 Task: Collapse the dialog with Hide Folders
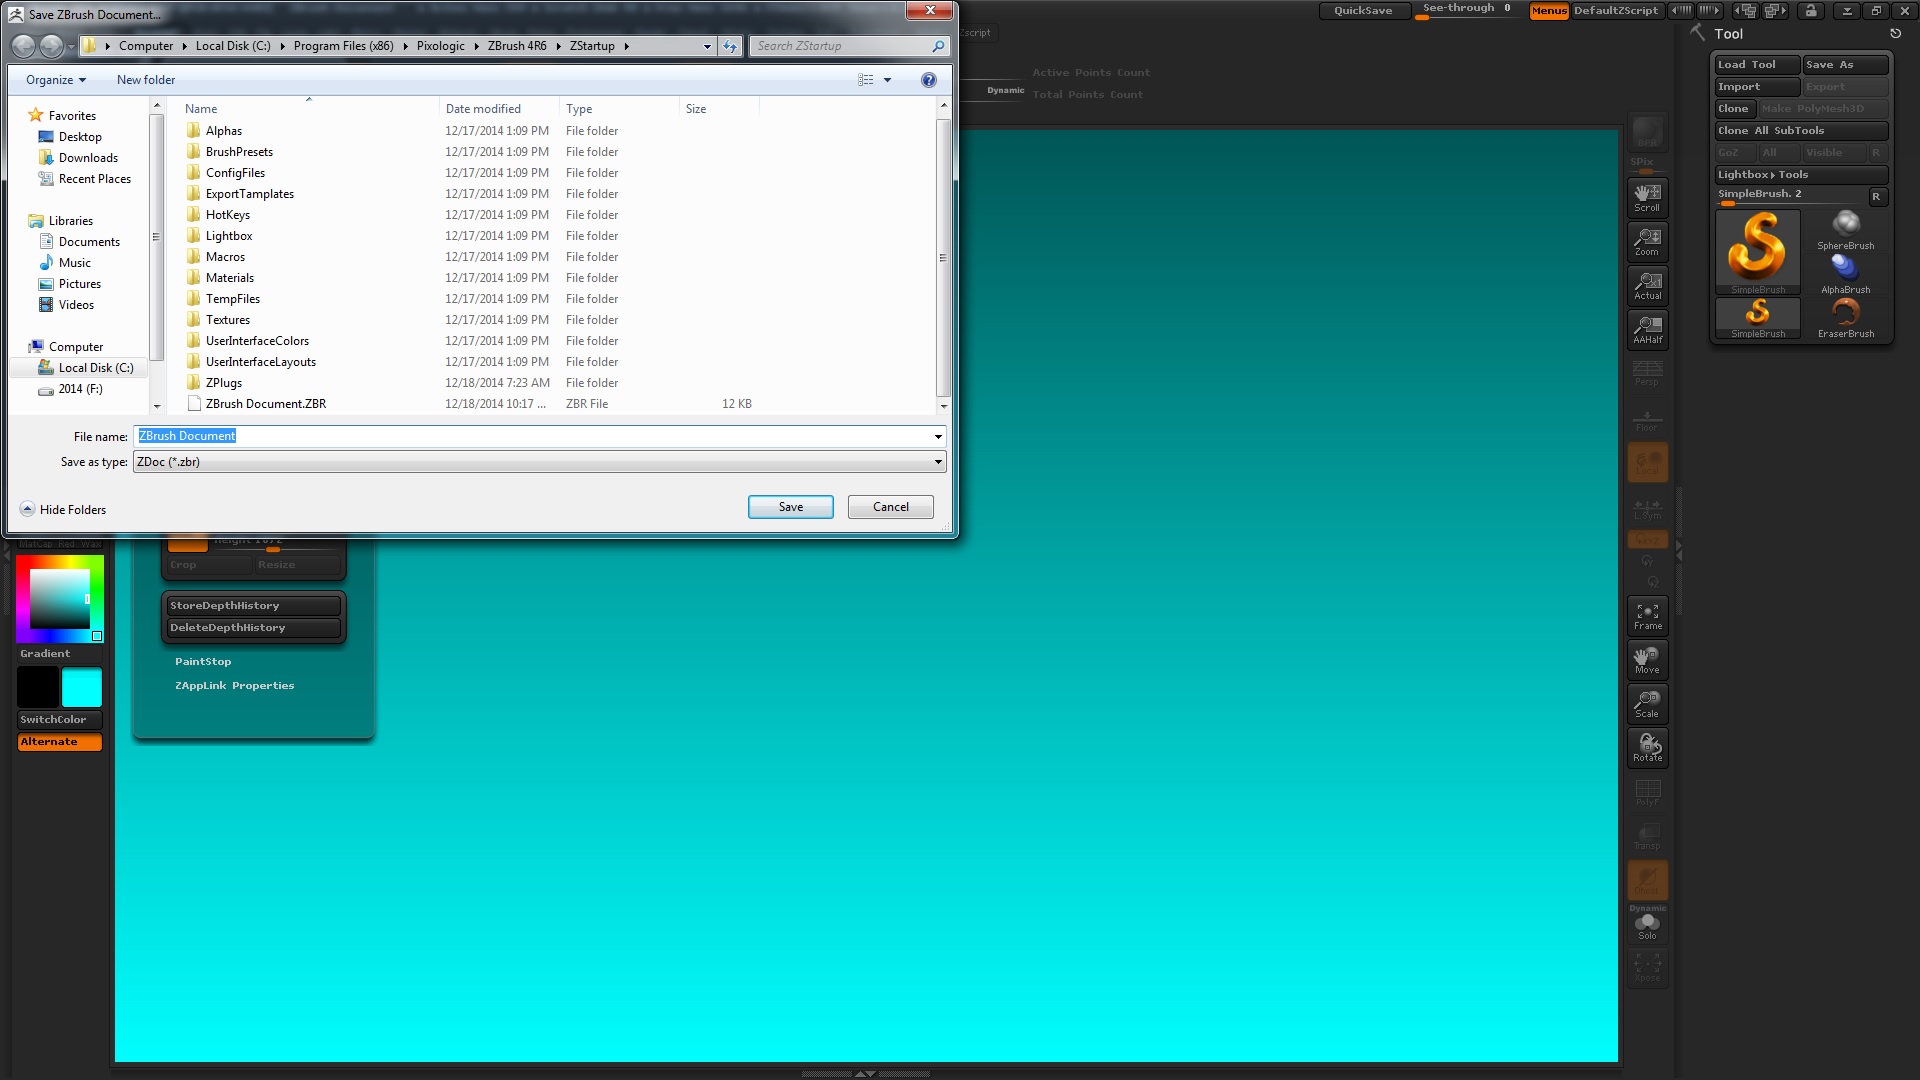(63, 509)
